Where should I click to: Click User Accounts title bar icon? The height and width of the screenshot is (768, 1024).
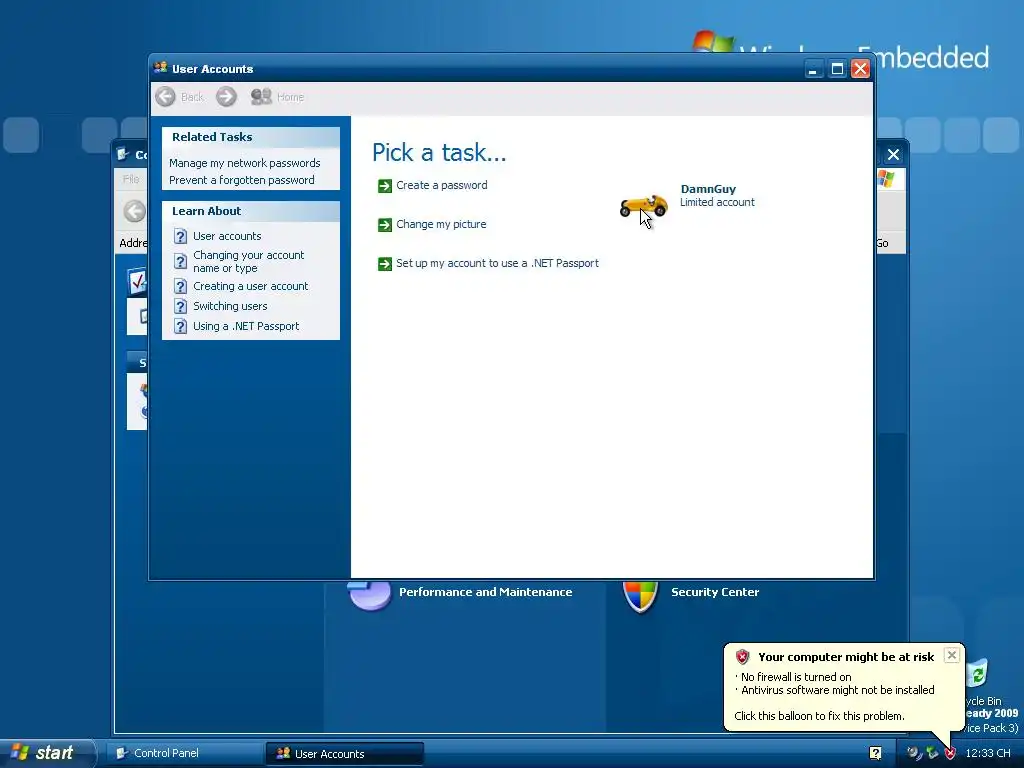point(161,68)
